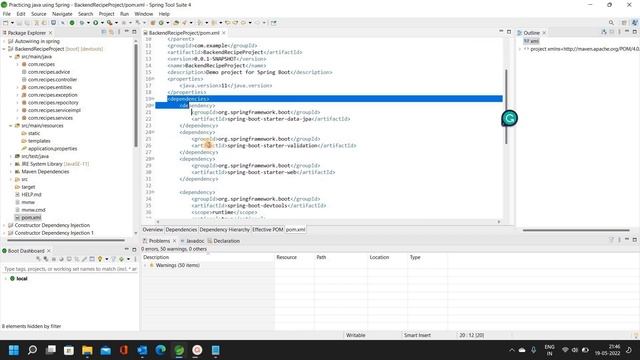640x360 pixels.
Task: Click the Outline panel horizontal scrollbar
Action: [x=576, y=230]
